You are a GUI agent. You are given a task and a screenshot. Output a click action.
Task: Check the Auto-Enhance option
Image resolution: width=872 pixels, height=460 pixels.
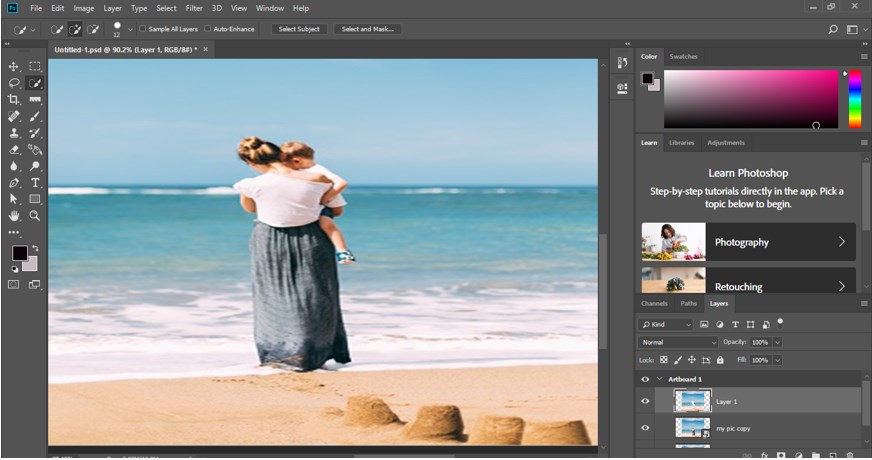[x=207, y=29]
